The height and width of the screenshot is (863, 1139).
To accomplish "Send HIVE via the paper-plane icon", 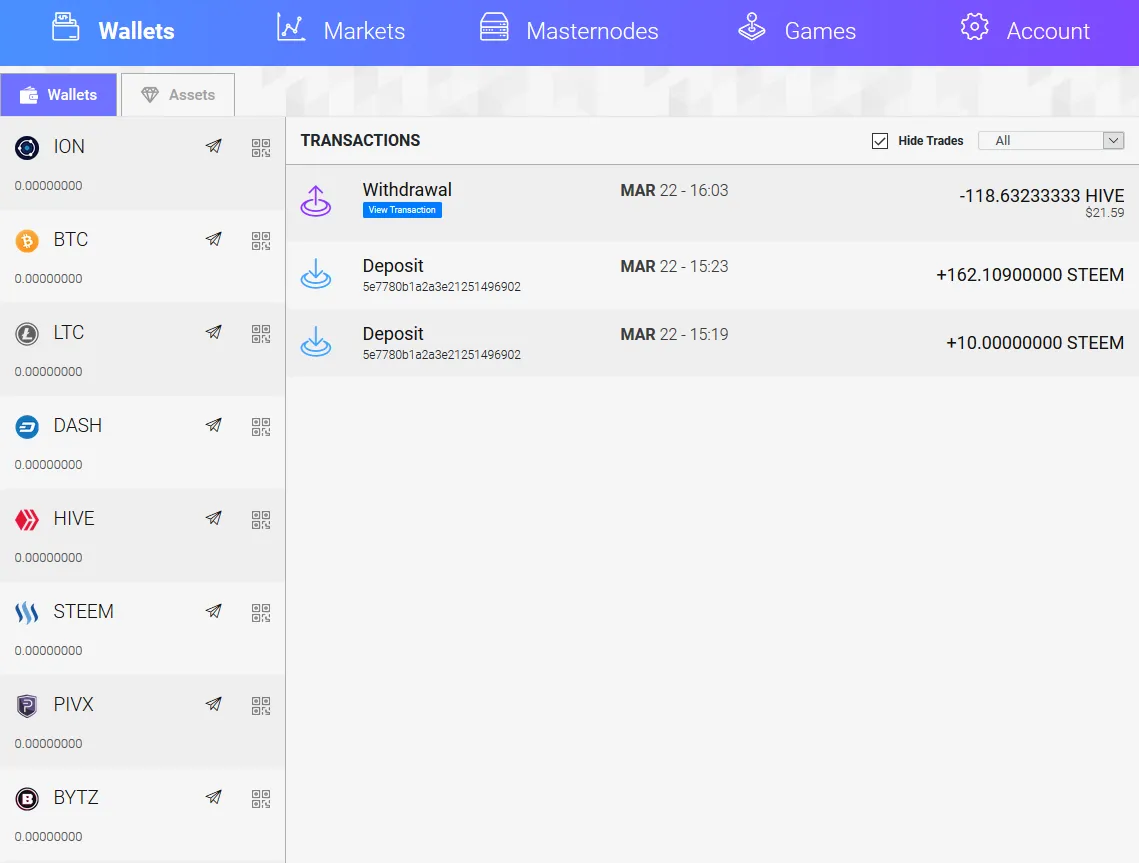I will (x=214, y=518).
